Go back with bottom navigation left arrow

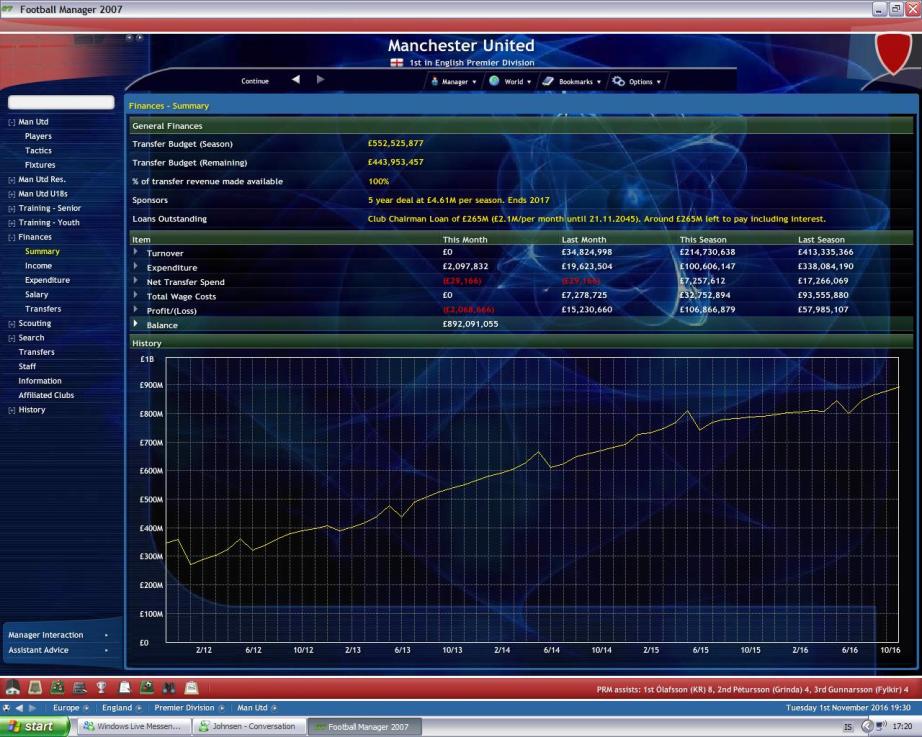19,708
